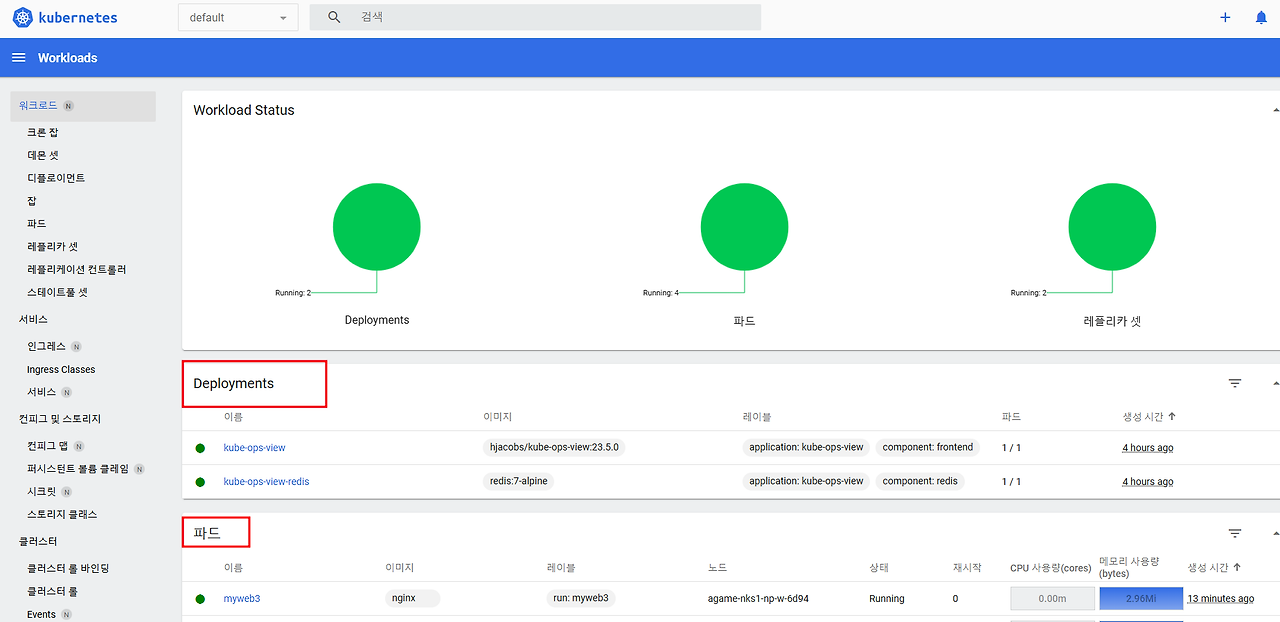Collapse the Workload Status card
1280x622 pixels.
pos(1276,109)
